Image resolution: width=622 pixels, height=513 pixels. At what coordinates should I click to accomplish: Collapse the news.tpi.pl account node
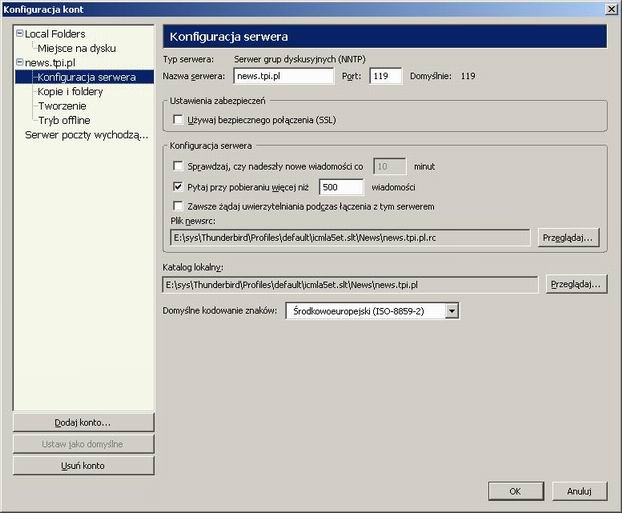19,62
